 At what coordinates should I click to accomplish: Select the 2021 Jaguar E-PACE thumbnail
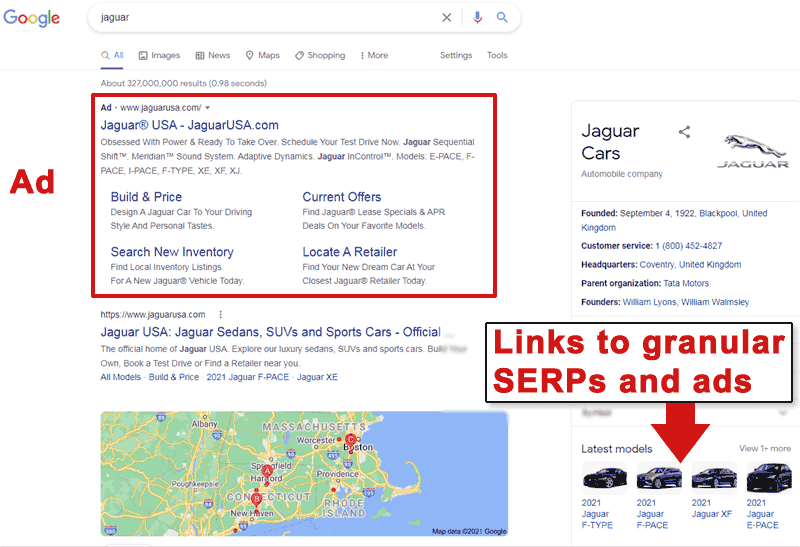769,478
